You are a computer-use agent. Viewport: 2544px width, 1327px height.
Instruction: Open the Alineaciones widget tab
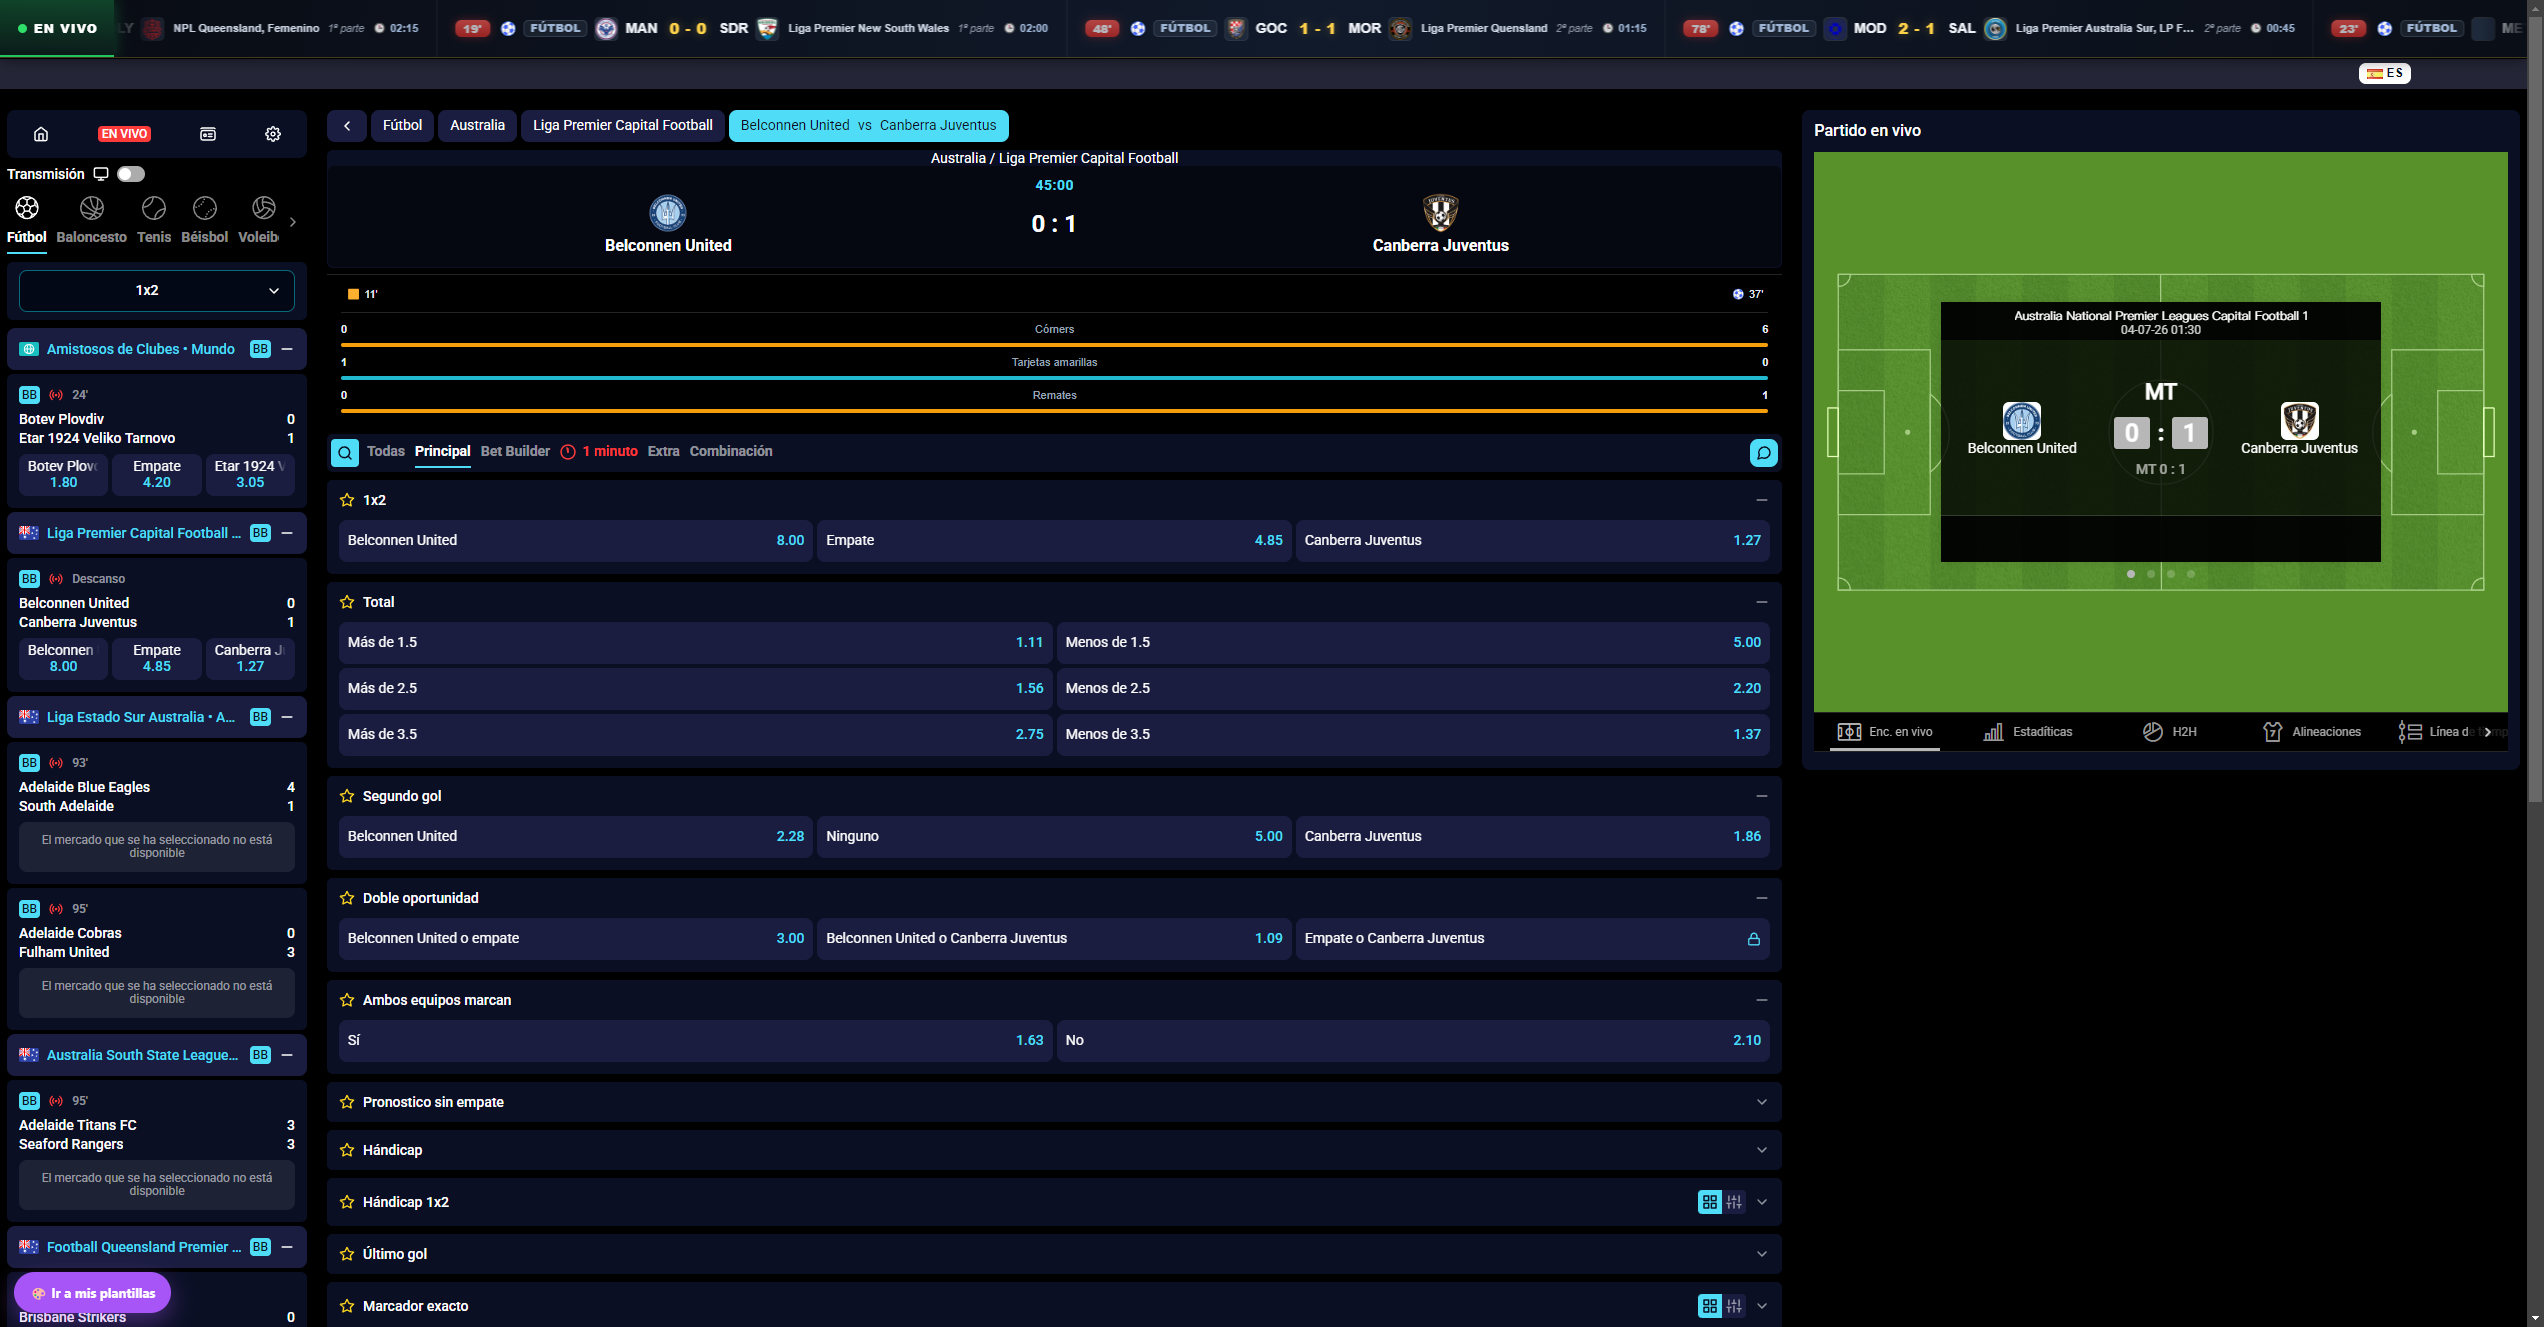tap(2312, 732)
